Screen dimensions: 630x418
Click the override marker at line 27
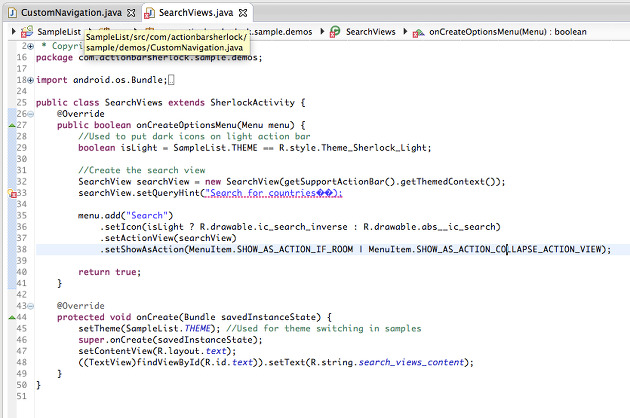[12, 125]
